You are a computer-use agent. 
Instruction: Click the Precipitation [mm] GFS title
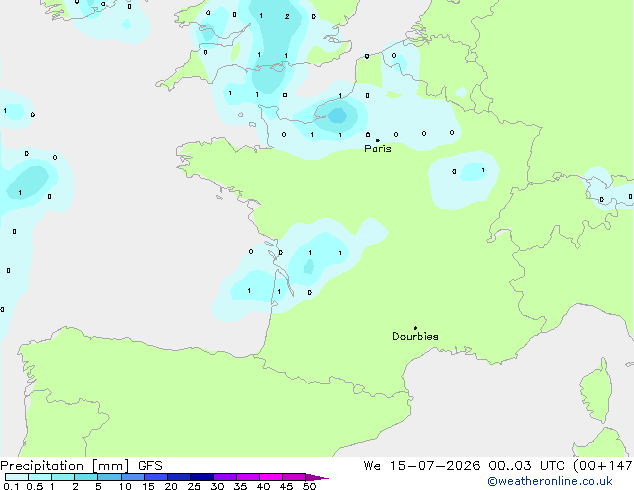(x=81, y=466)
